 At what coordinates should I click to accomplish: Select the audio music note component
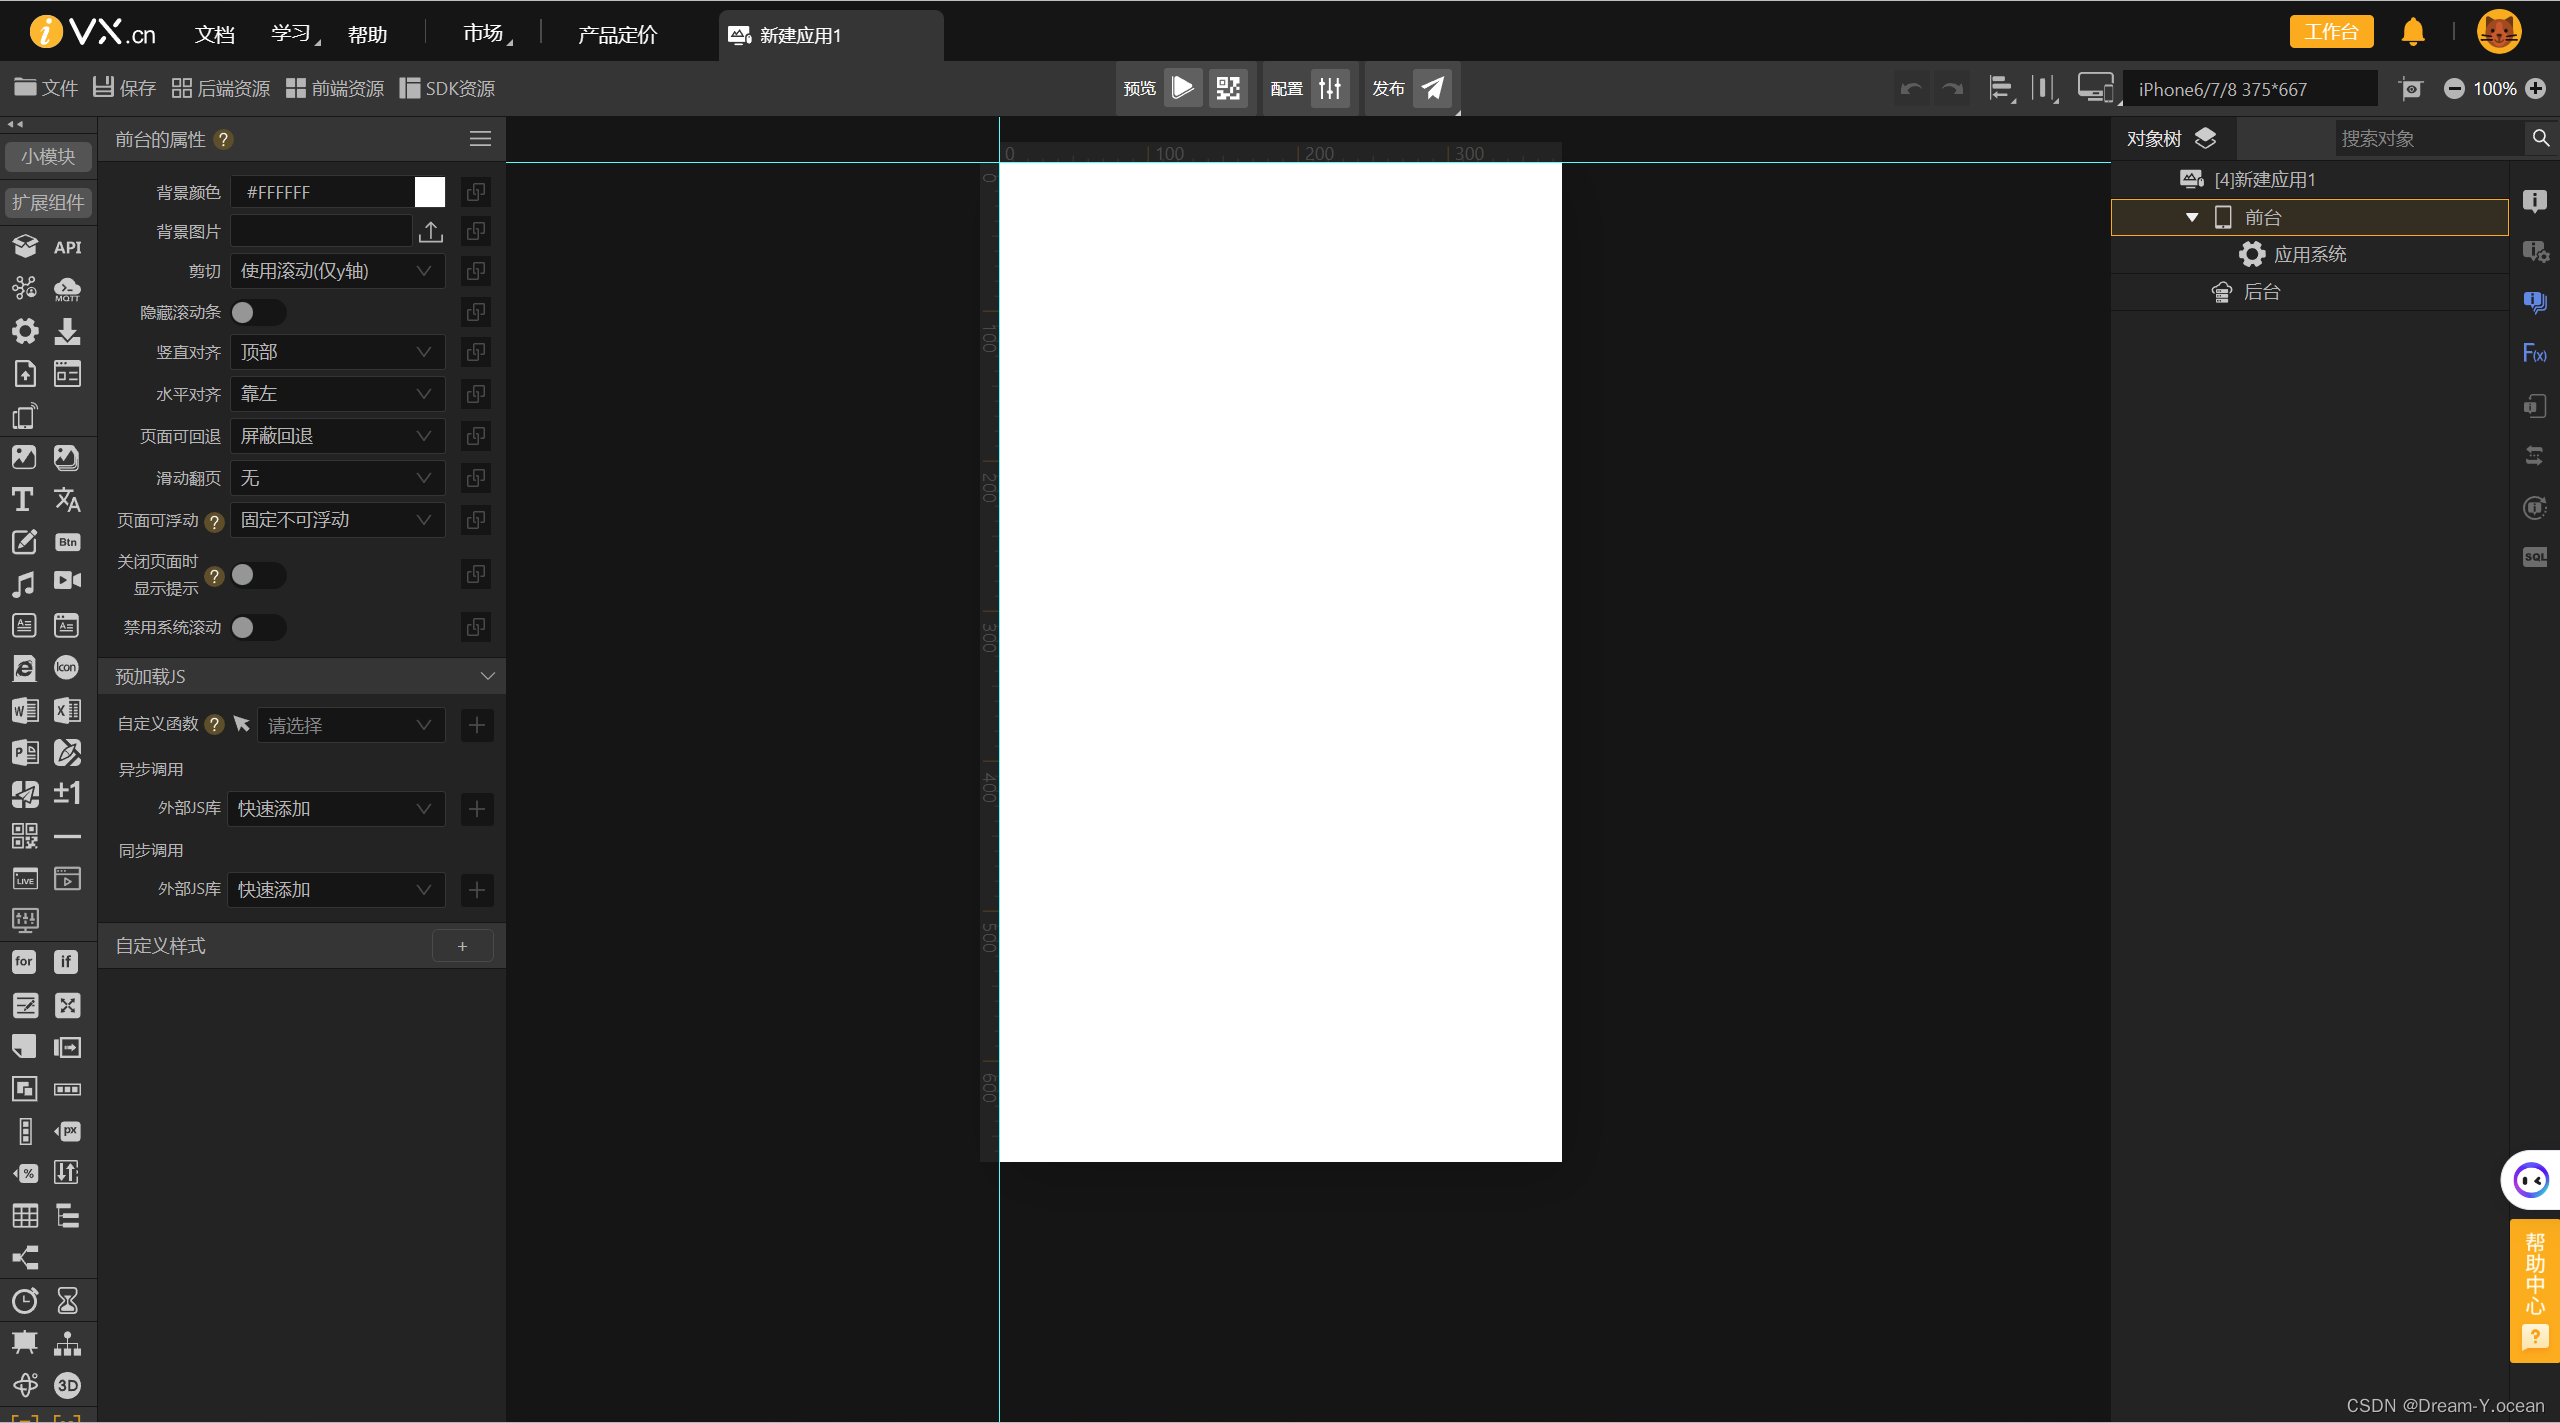(23, 583)
